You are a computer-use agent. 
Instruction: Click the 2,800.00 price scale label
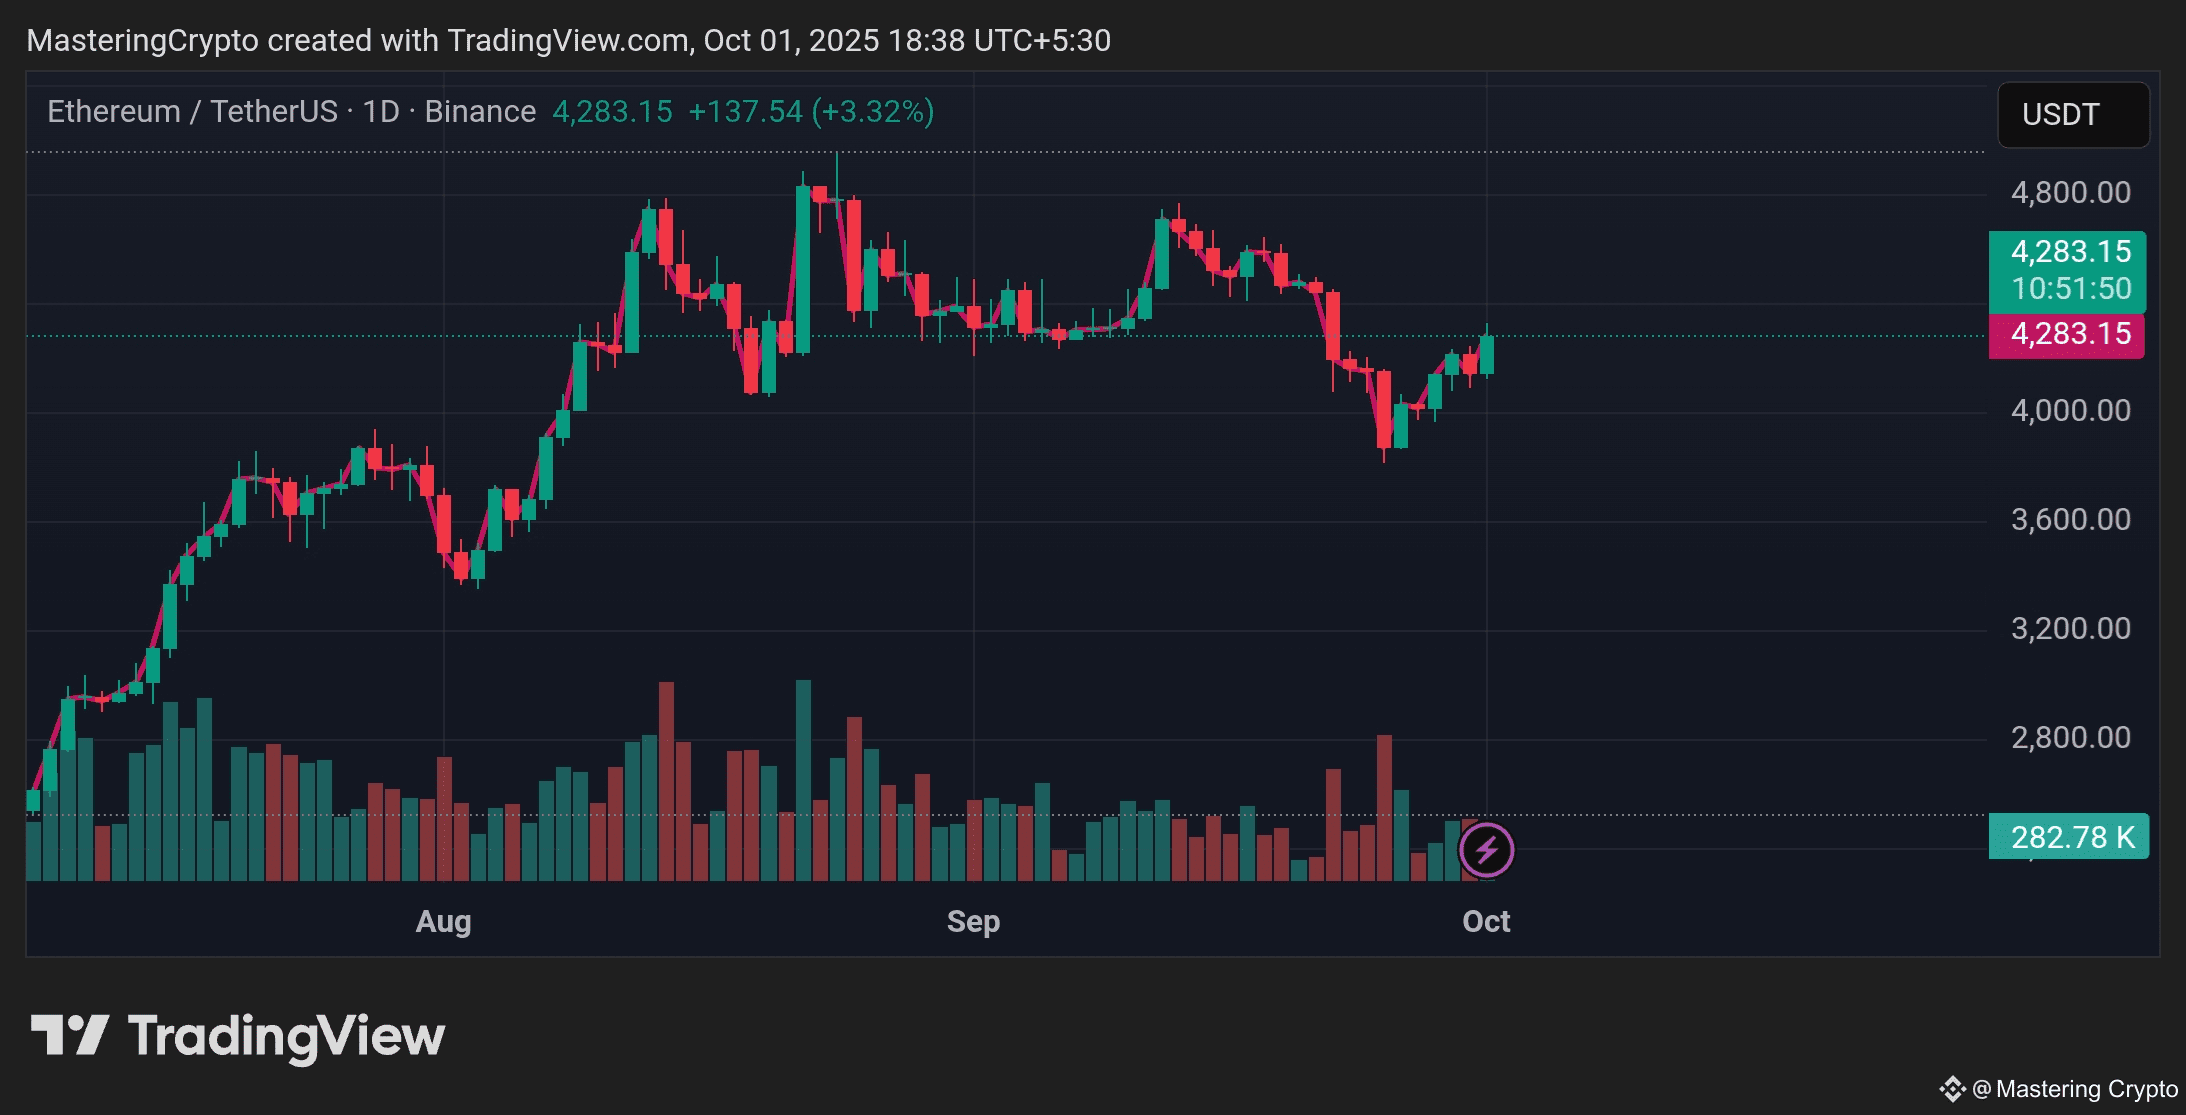tap(2070, 737)
